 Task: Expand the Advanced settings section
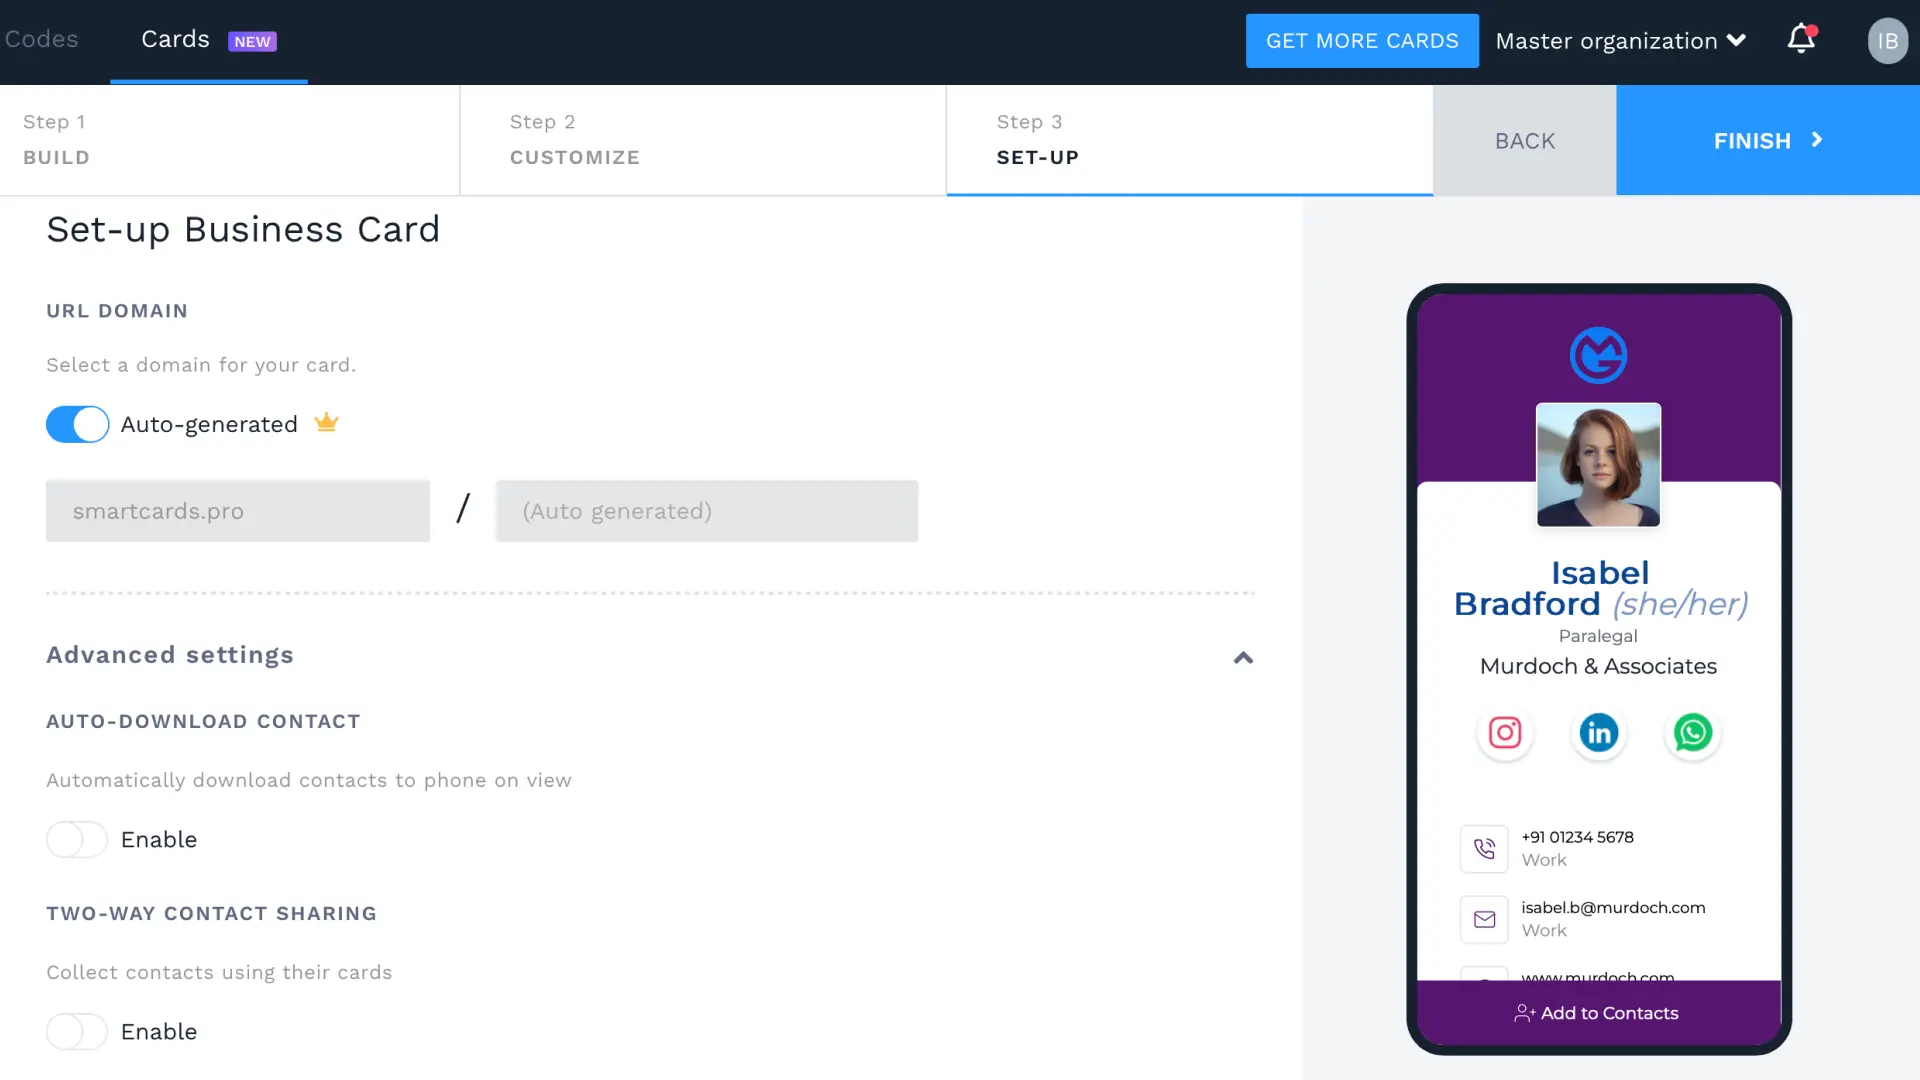pos(1240,655)
